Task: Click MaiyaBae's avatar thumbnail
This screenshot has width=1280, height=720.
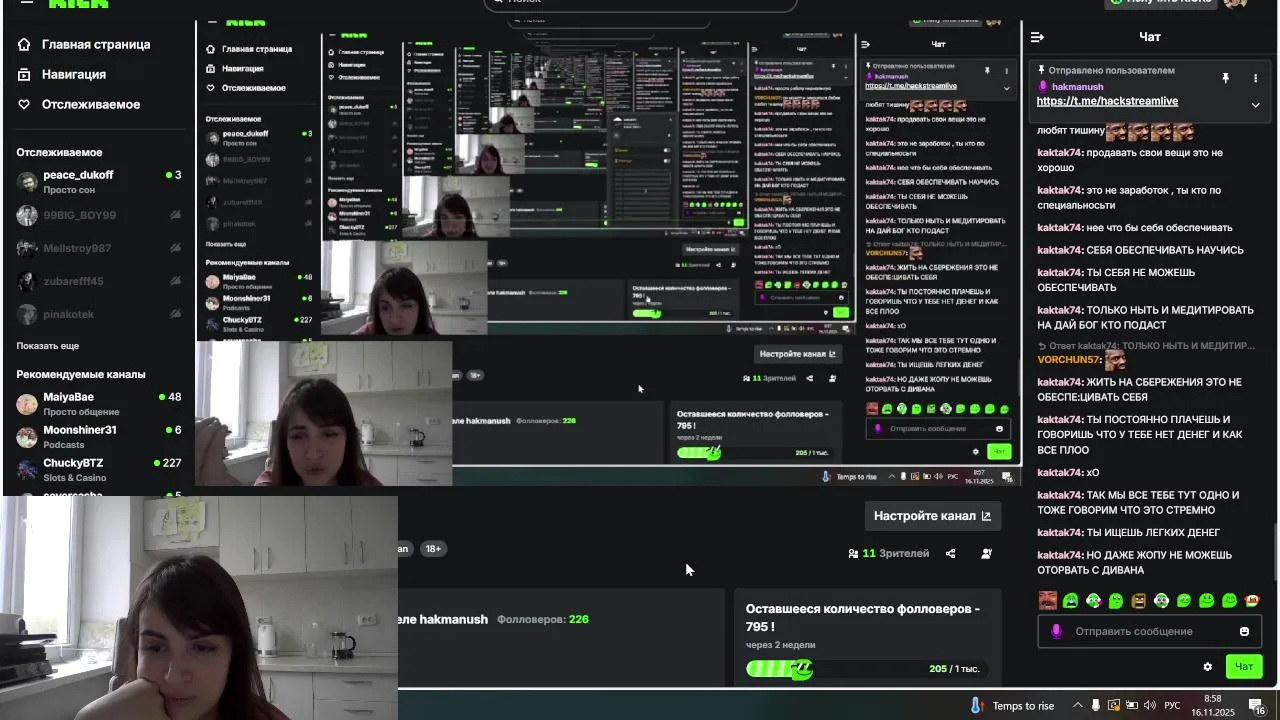Action: pos(27,404)
